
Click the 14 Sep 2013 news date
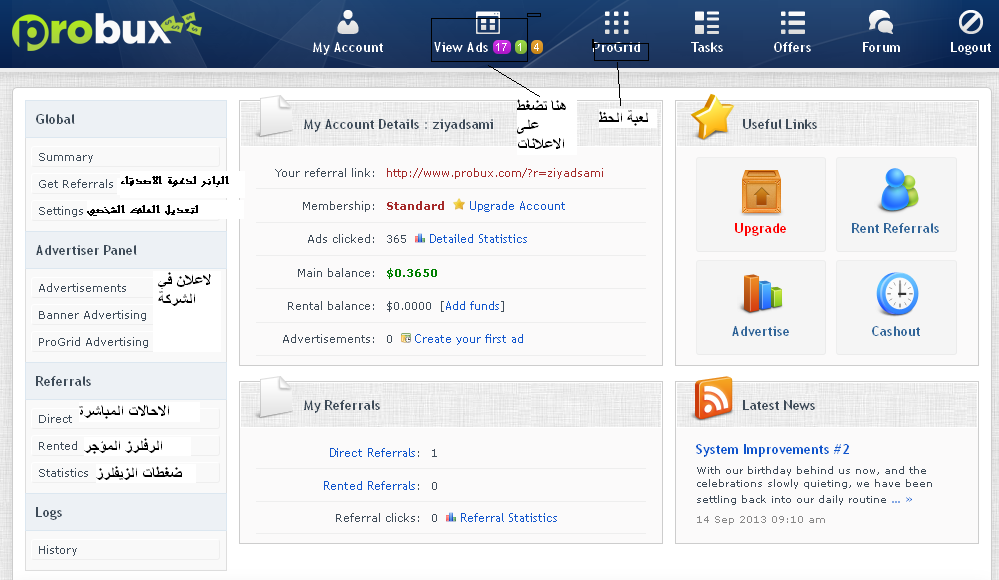[x=761, y=519]
